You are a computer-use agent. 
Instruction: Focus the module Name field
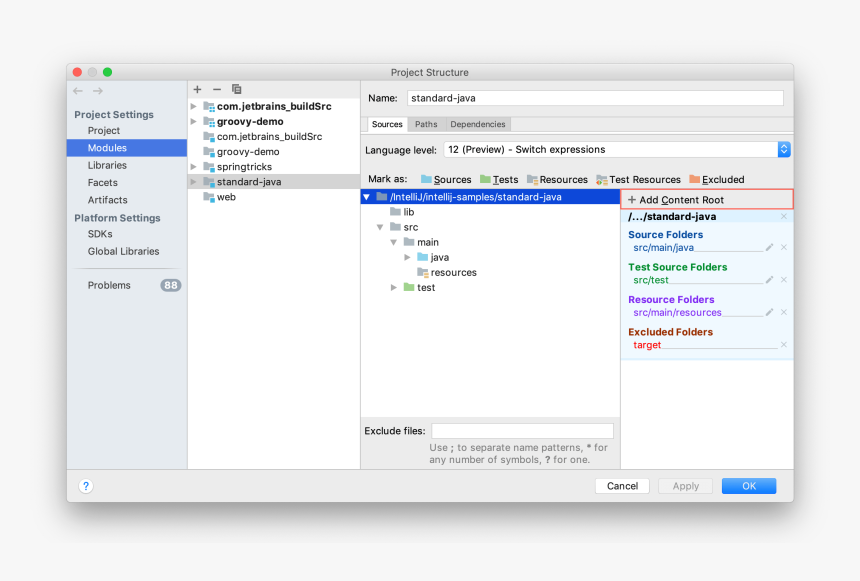pyautogui.click(x=595, y=98)
